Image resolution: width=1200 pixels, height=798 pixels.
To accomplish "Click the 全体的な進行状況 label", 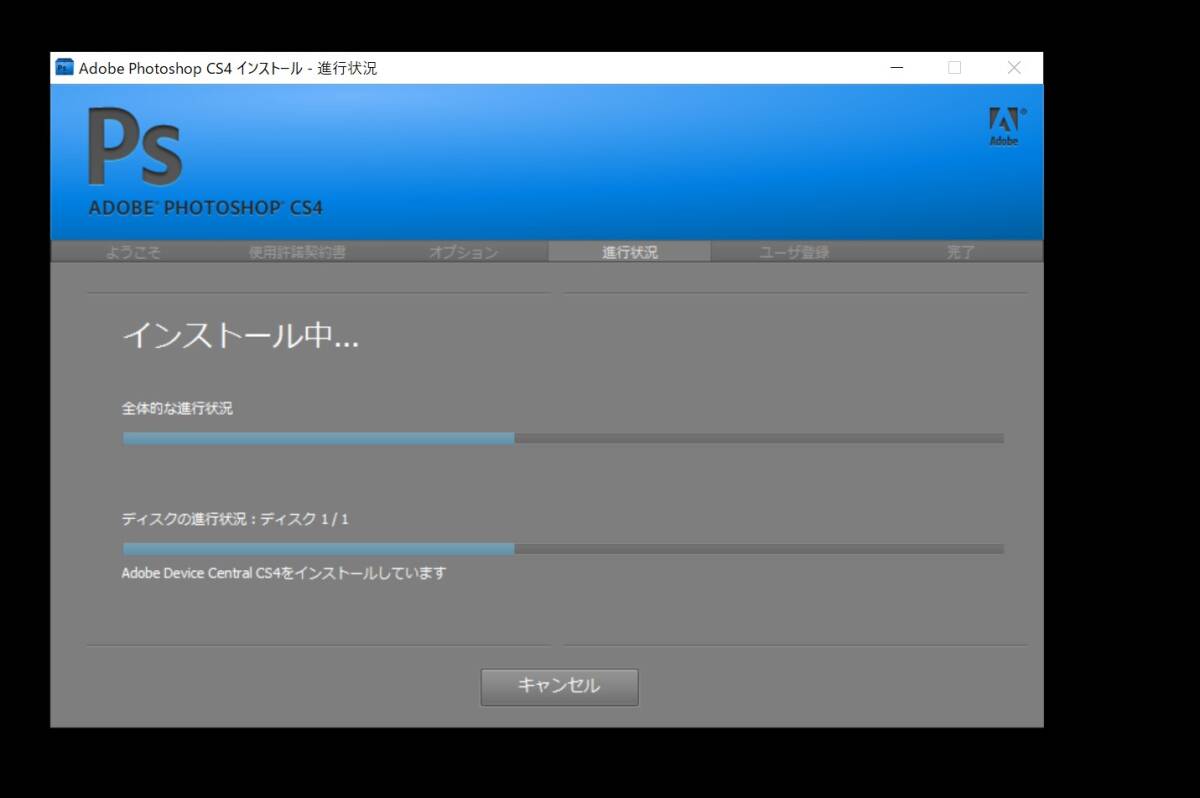I will pos(177,408).
